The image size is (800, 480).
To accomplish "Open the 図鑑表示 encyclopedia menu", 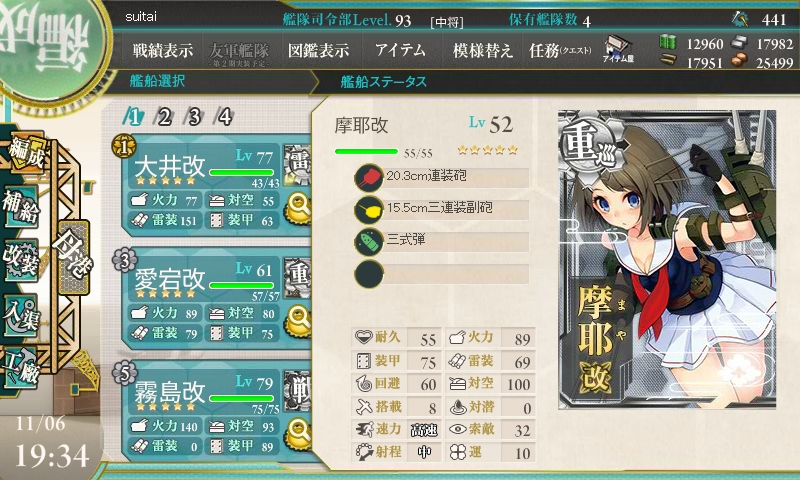I will click(318, 50).
